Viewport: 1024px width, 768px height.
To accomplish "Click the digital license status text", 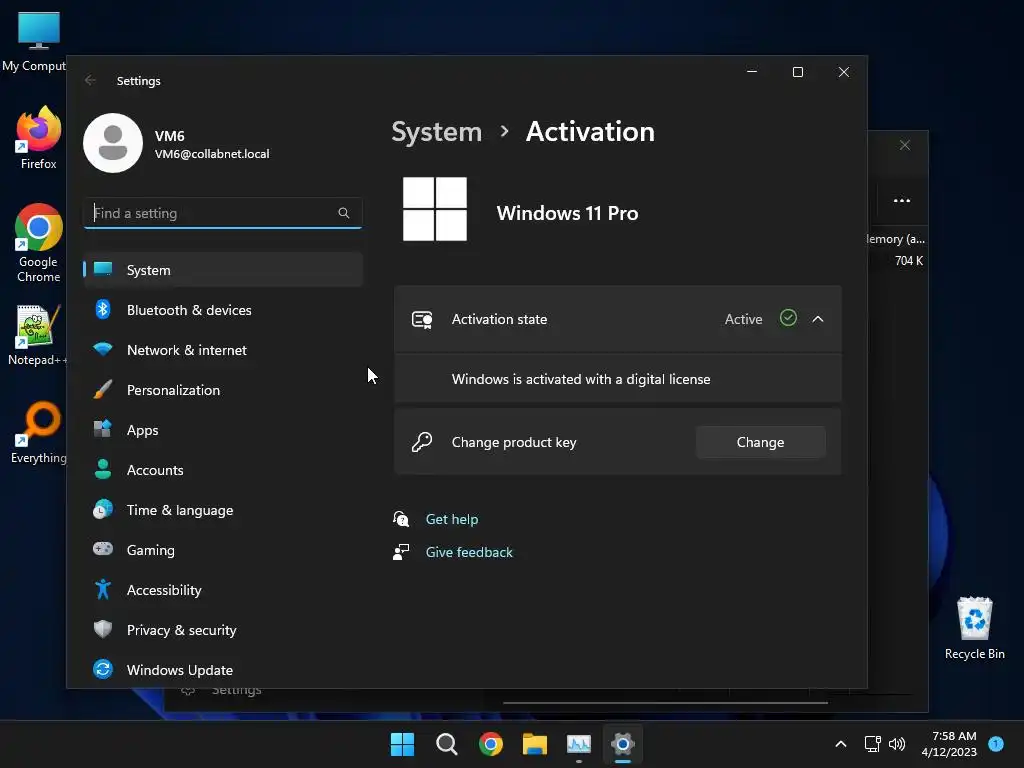I will point(581,379).
